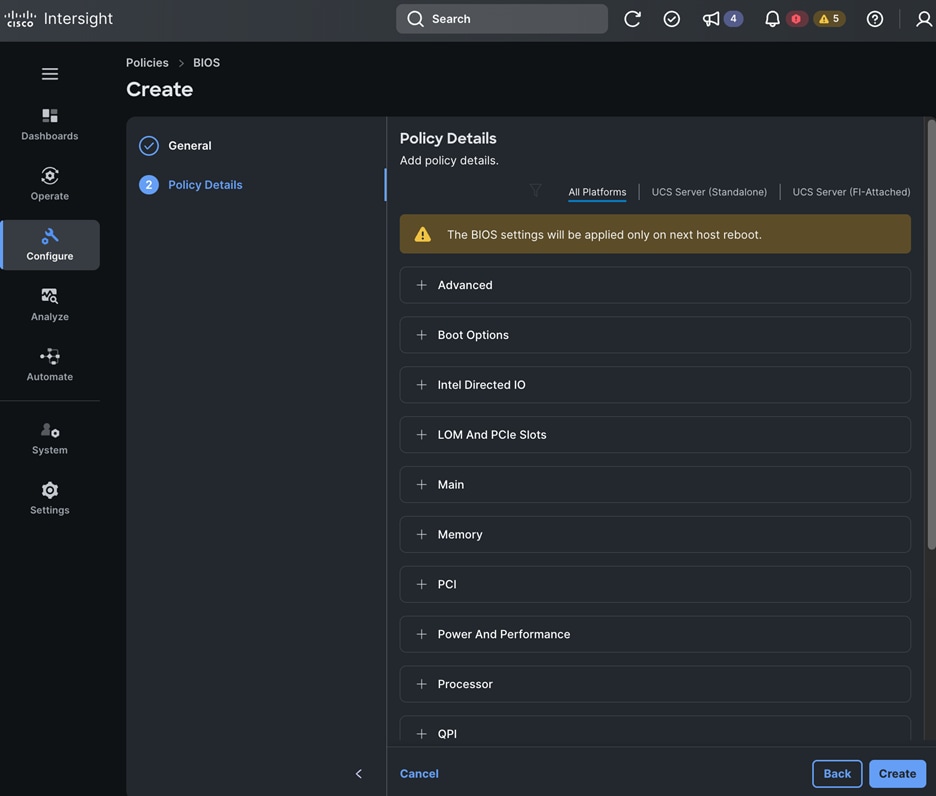Switch to UCS Server (FI-Attached) tab
Image resolution: width=936 pixels, height=796 pixels.
[x=851, y=192]
